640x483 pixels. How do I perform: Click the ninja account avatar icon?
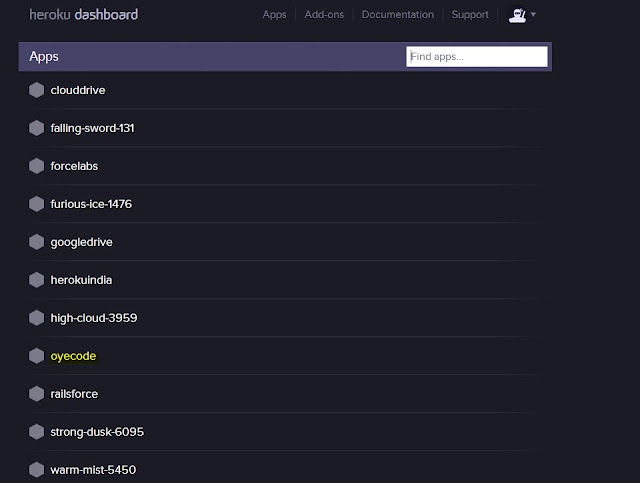click(517, 15)
